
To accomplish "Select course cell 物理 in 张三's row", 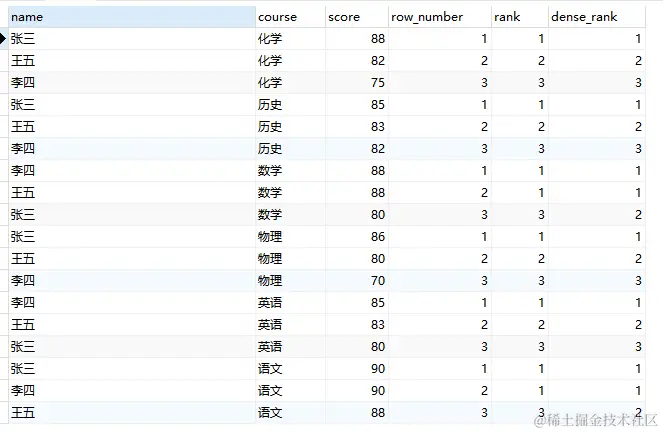I will (290, 237).
